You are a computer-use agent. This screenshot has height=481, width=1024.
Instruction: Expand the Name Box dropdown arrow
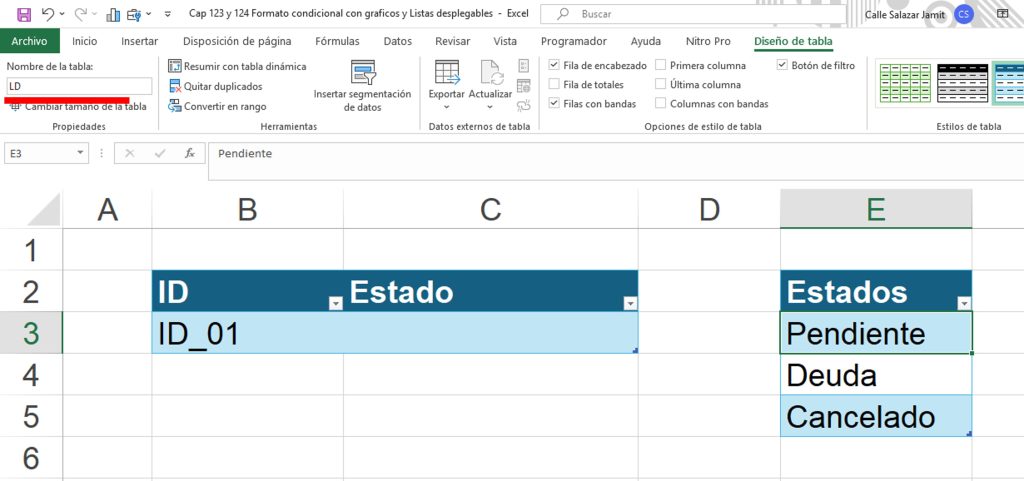click(80, 153)
